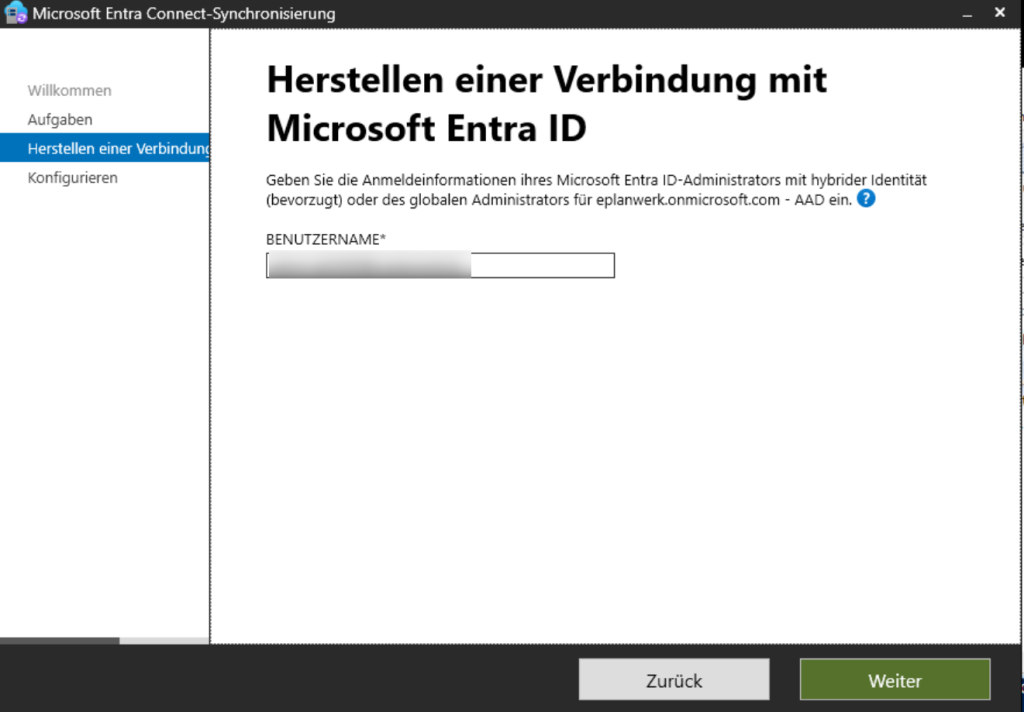Click the Entra Connect app icon in title bar

coord(15,13)
